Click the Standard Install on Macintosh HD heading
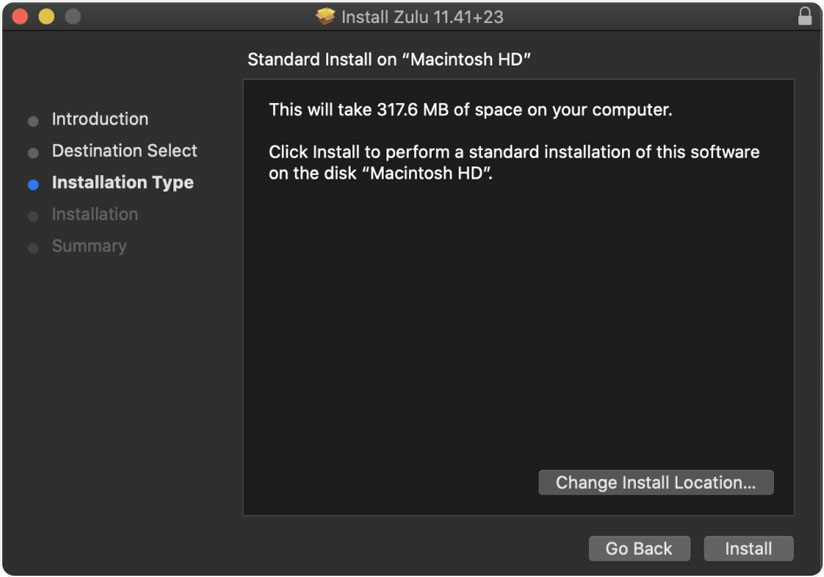The width and height of the screenshot is (824, 577). 389,60
